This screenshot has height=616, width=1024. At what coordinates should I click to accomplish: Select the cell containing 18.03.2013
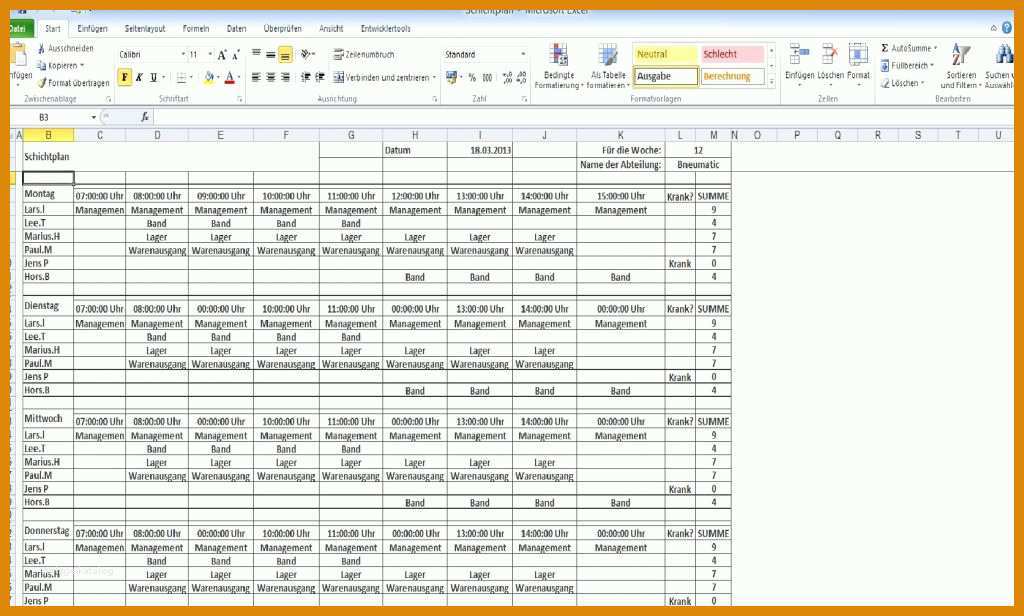coord(480,150)
